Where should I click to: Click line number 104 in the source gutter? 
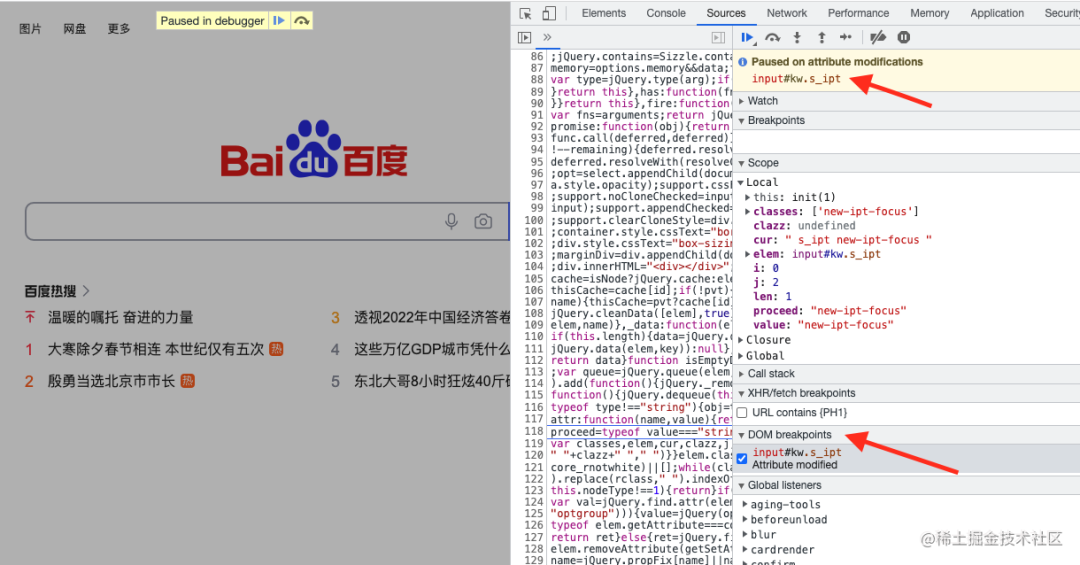point(534,266)
